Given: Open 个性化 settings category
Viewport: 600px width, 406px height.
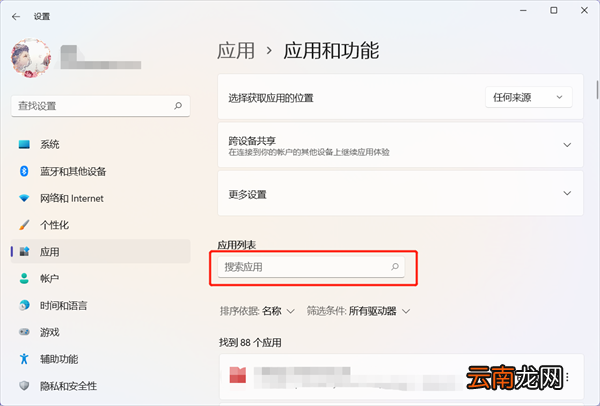Looking at the screenshot, I should click(x=101, y=225).
